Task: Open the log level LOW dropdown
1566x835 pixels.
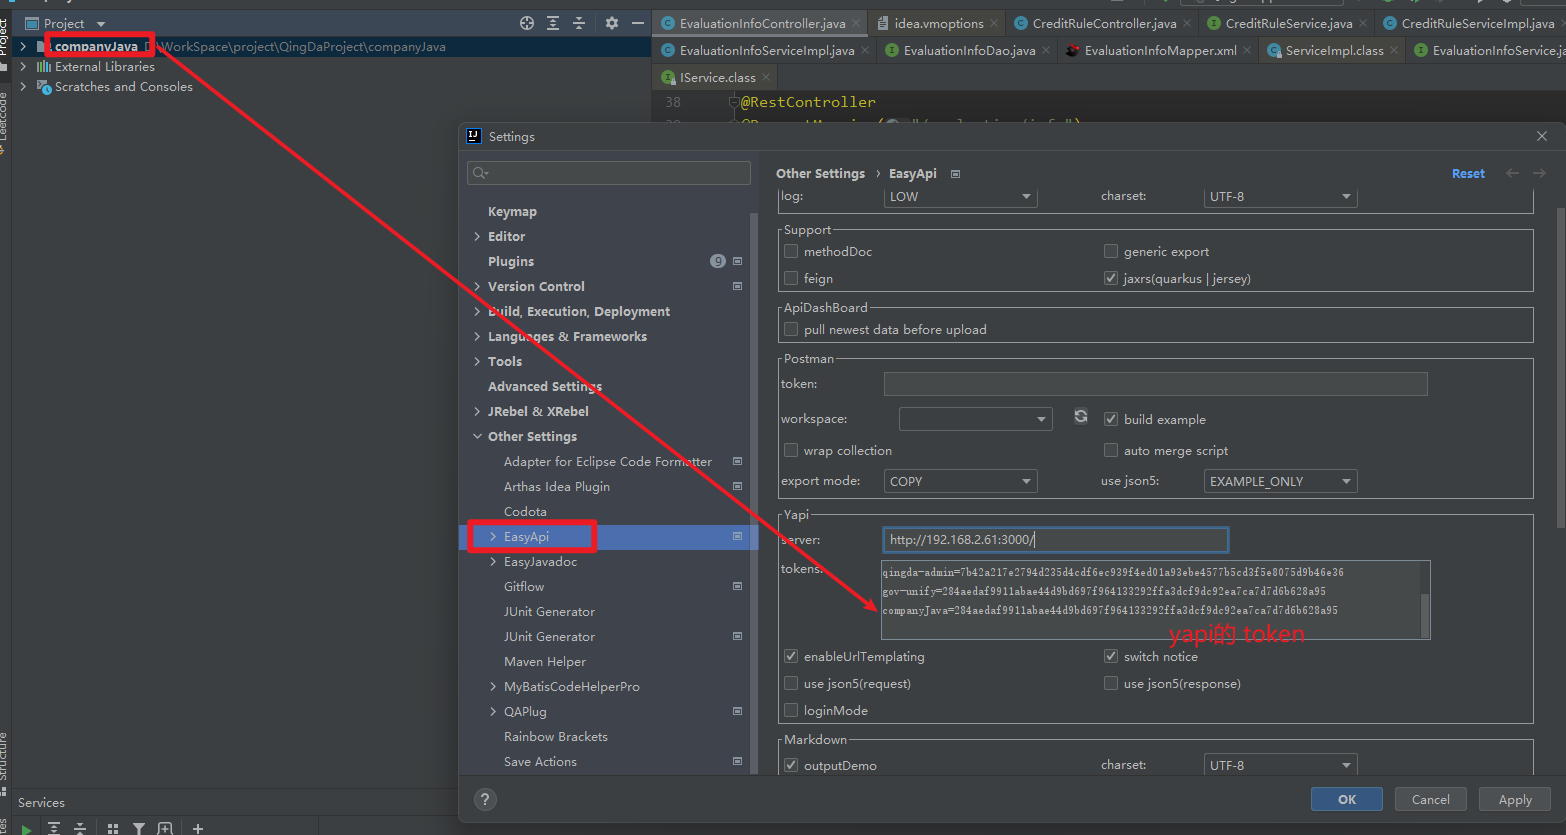Action: (960, 196)
